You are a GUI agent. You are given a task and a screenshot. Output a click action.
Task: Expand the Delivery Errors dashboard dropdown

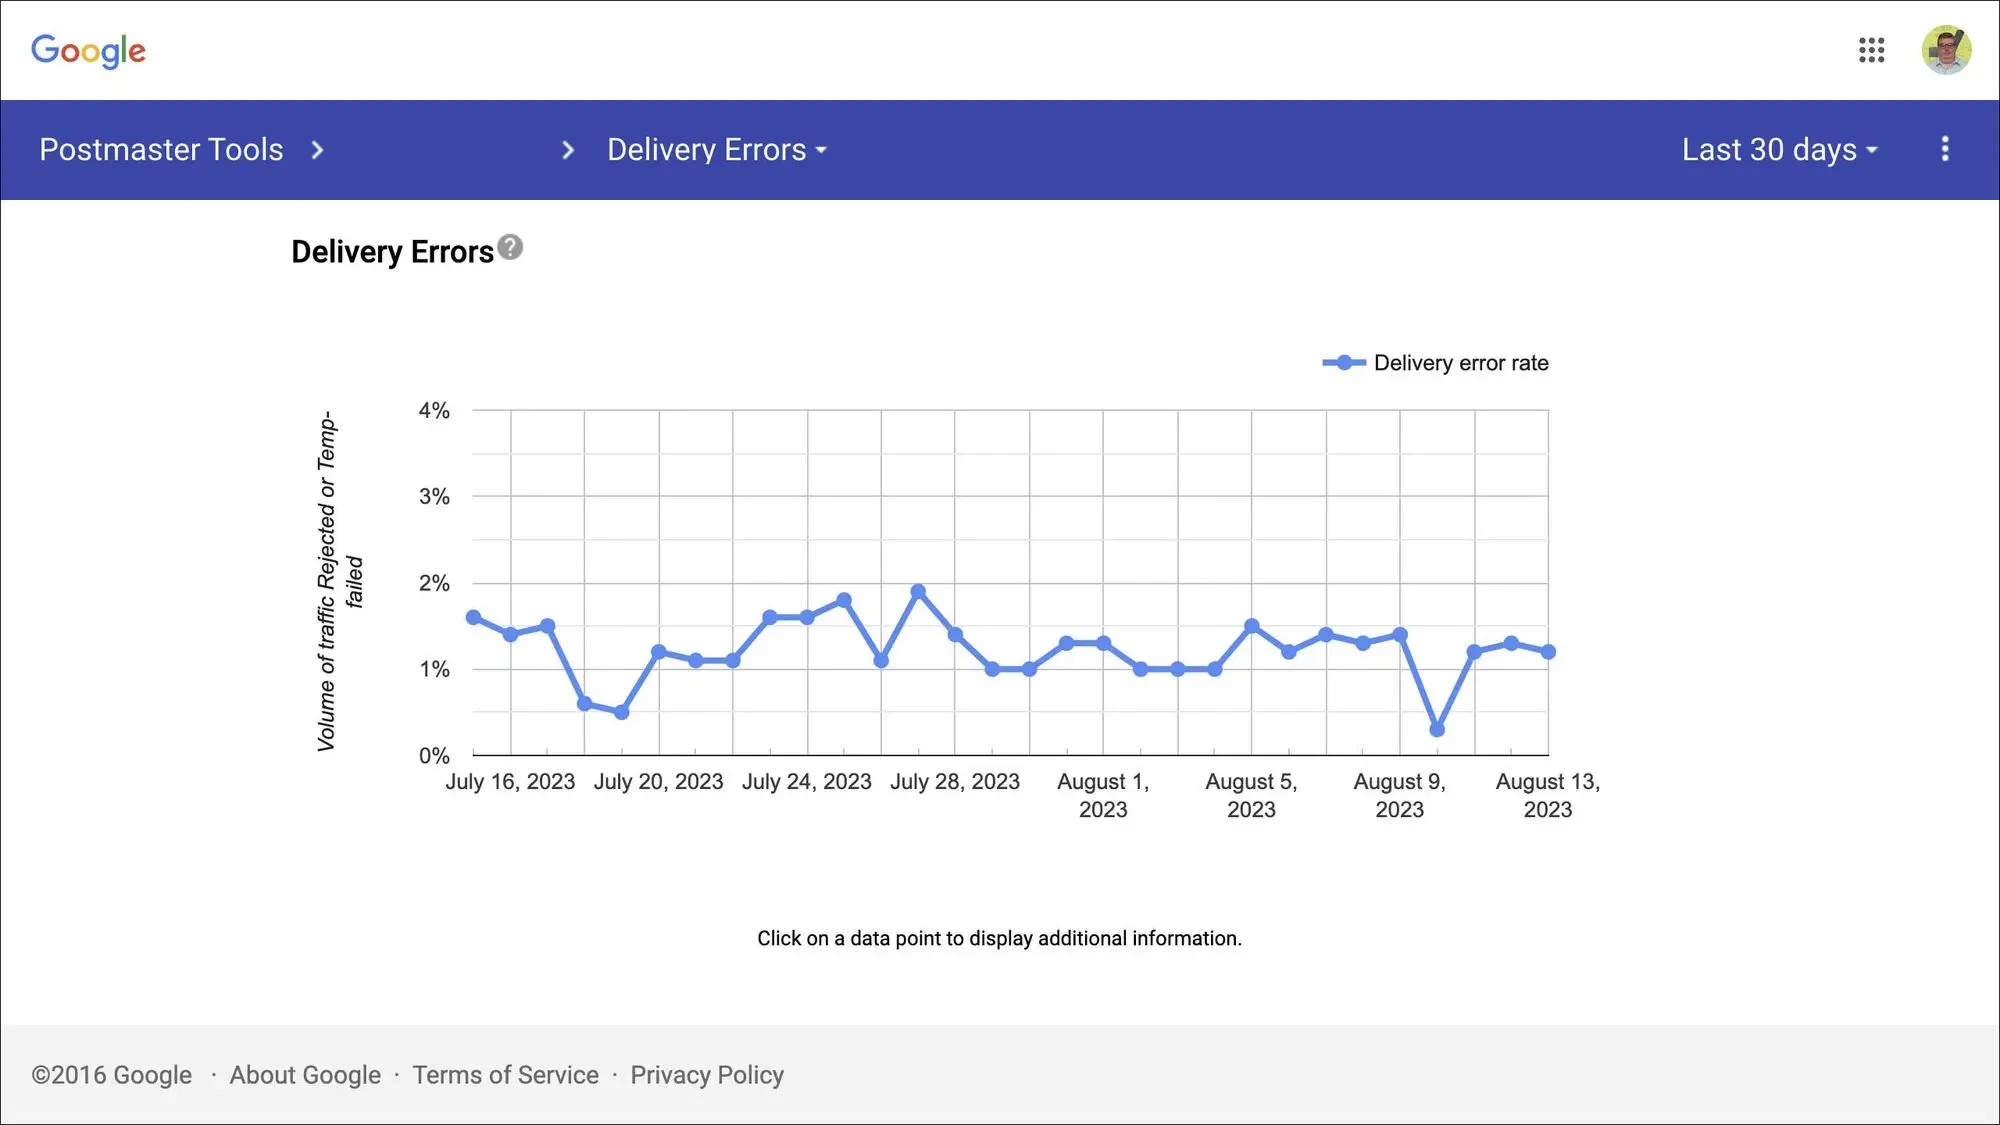click(717, 150)
